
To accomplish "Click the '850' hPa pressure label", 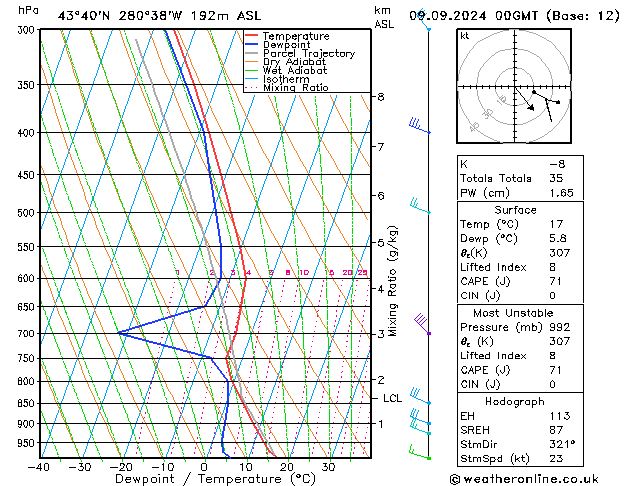I will click(28, 403).
